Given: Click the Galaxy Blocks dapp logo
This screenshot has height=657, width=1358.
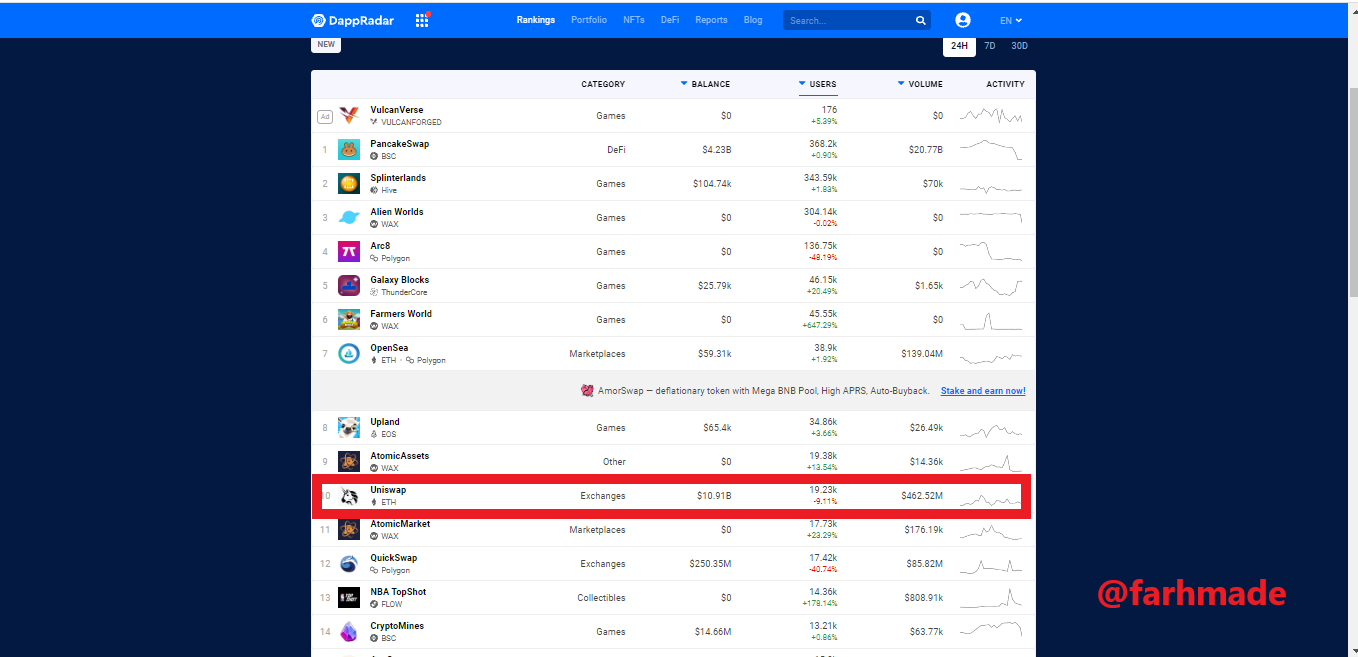Looking at the screenshot, I should [x=349, y=286].
